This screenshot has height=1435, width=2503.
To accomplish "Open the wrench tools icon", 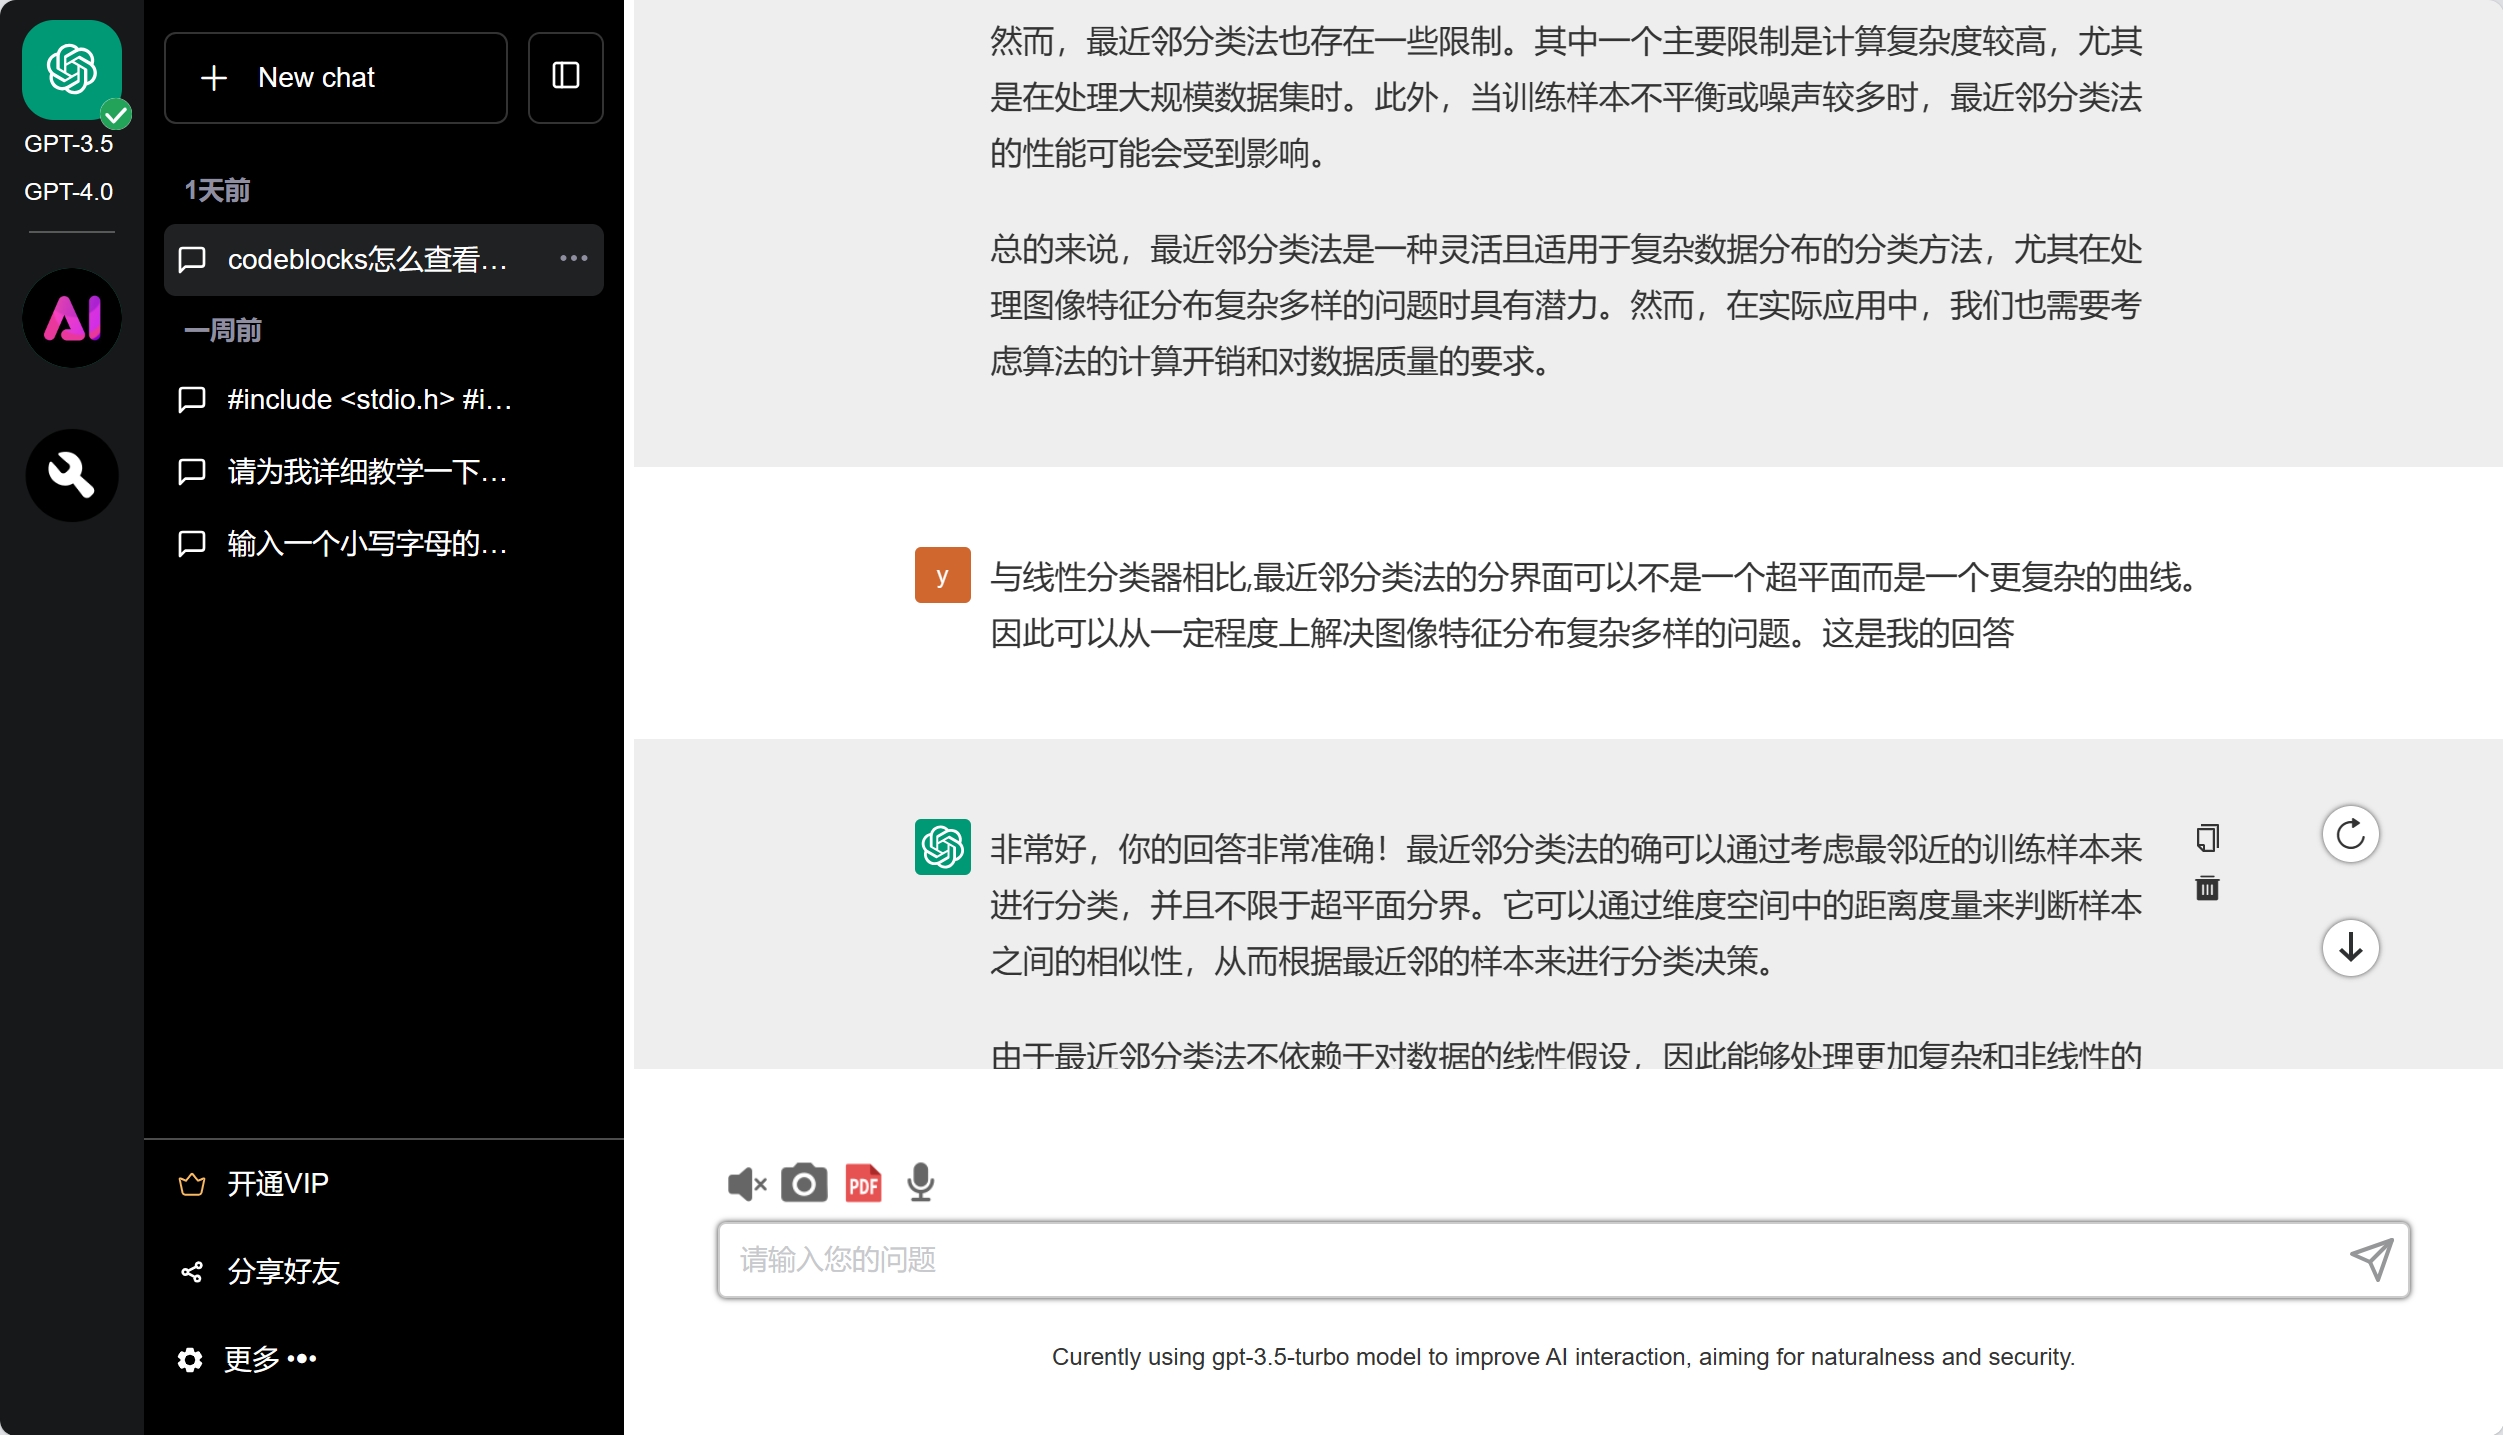I will coord(72,475).
